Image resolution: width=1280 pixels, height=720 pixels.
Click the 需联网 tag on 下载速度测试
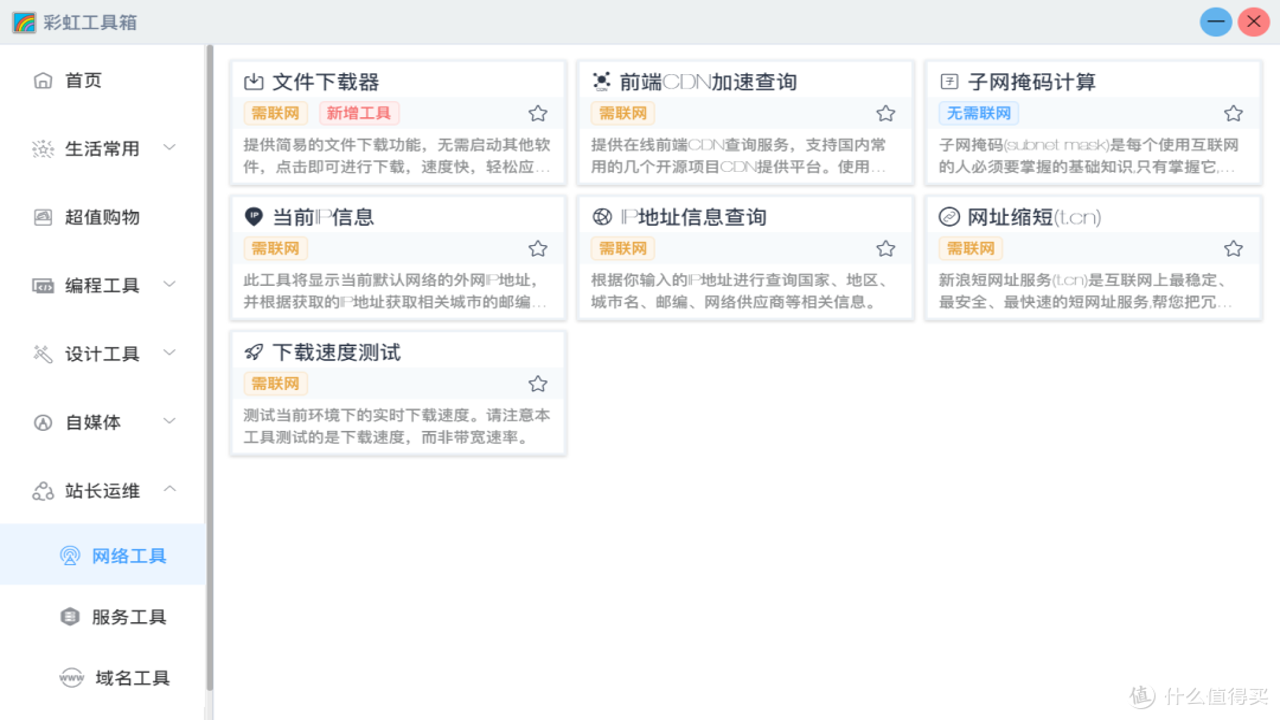275,383
